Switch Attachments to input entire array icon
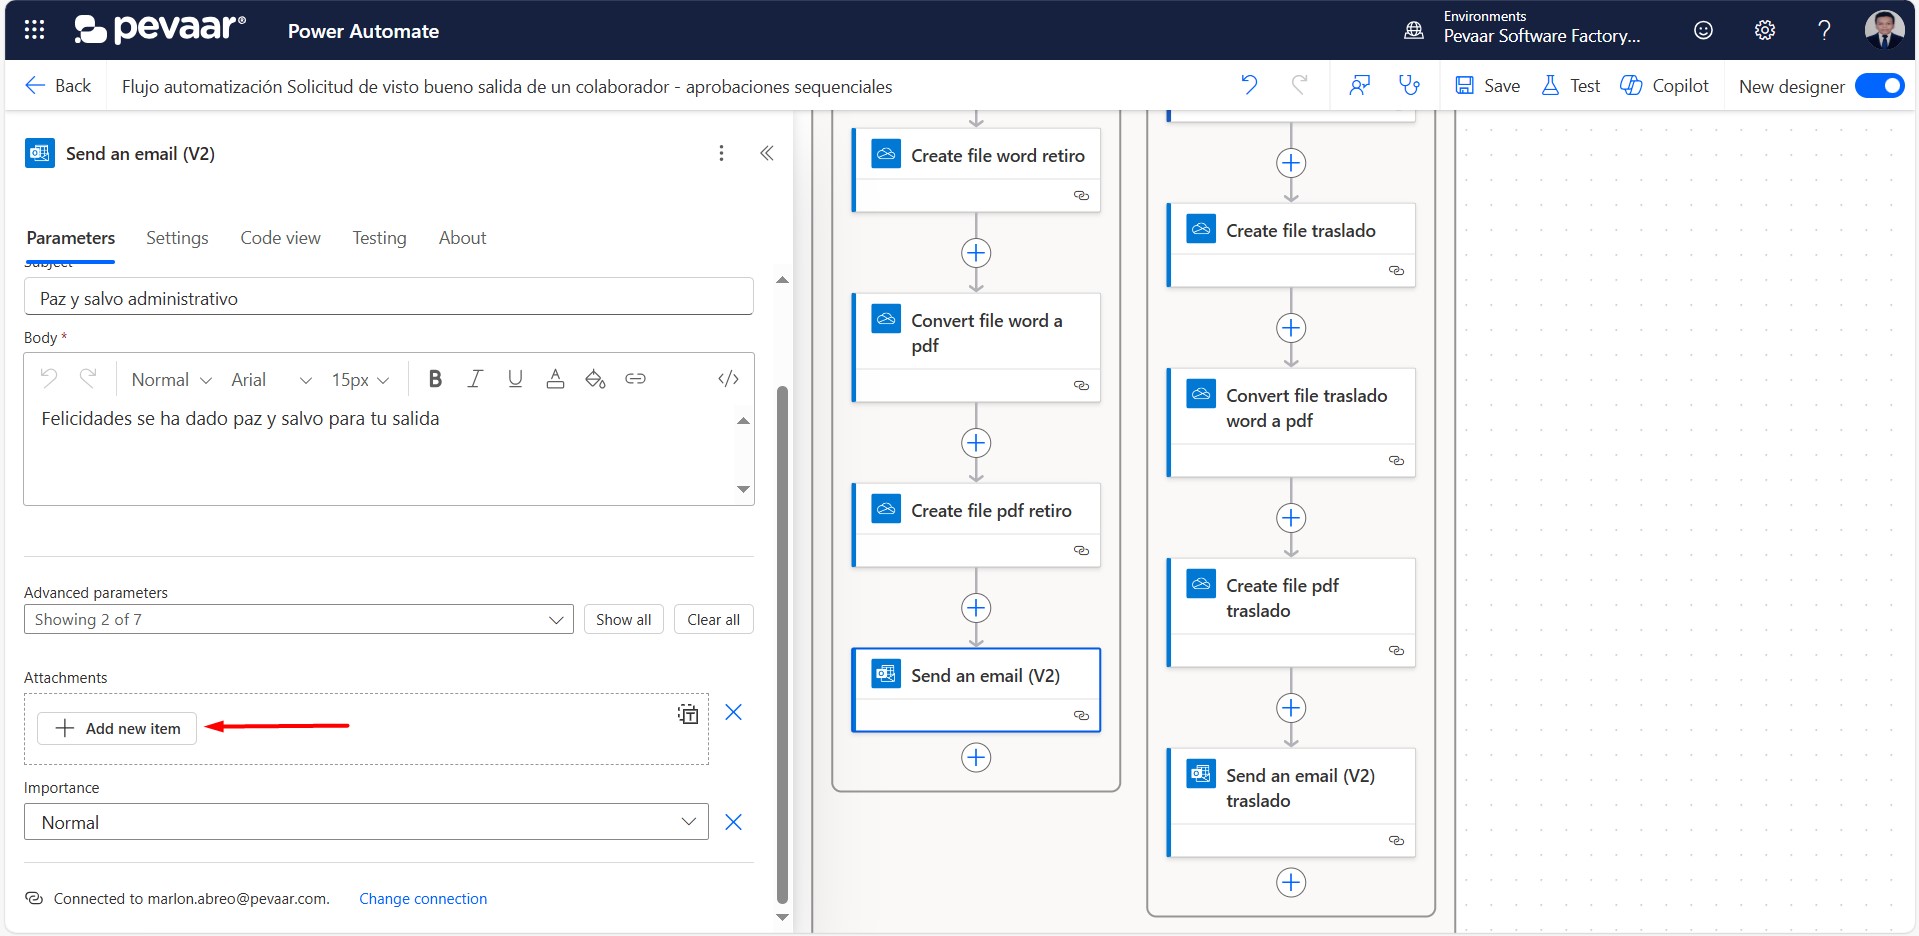Viewport: 1919px width, 936px height. pos(688,714)
